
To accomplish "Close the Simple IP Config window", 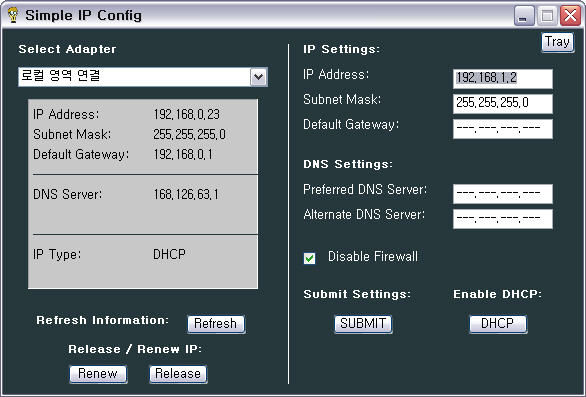I will point(570,16).
